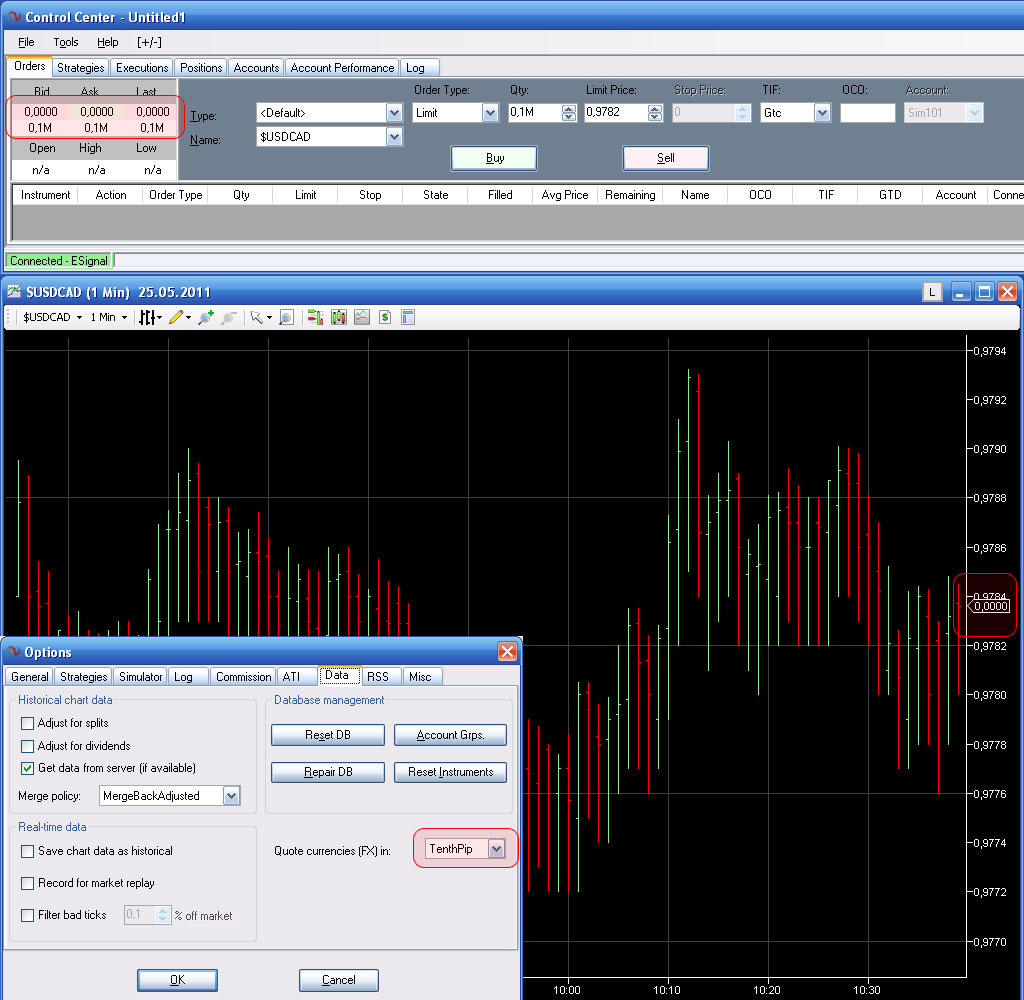Click the pointer cursor tool icon
Viewport: 1024px width, 1000px height.
pyautogui.click(x=256, y=317)
